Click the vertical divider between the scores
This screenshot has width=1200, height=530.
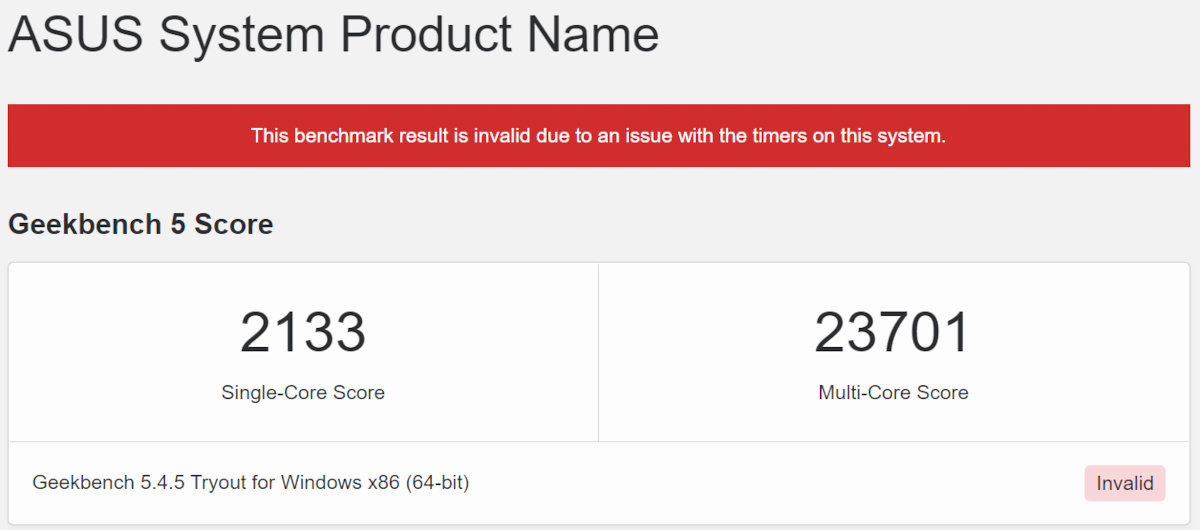598,352
